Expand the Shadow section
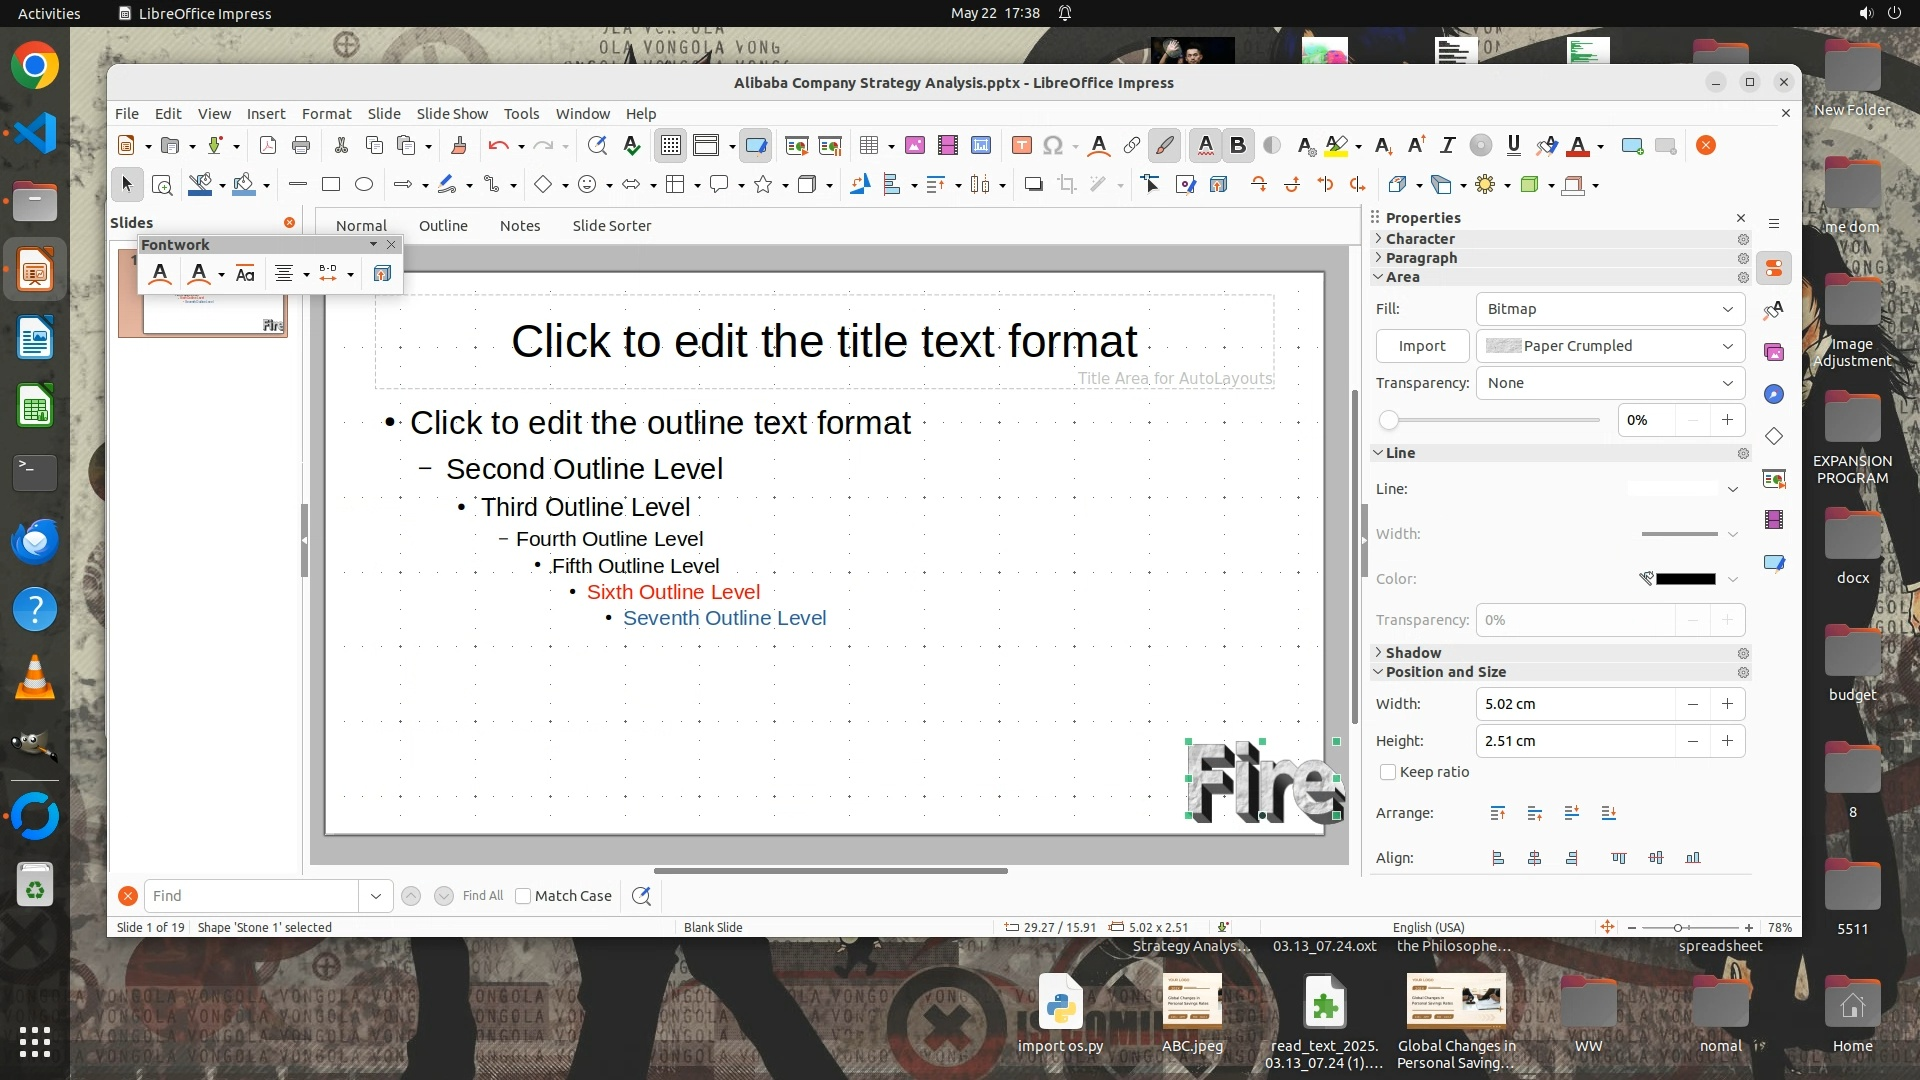 (1413, 653)
